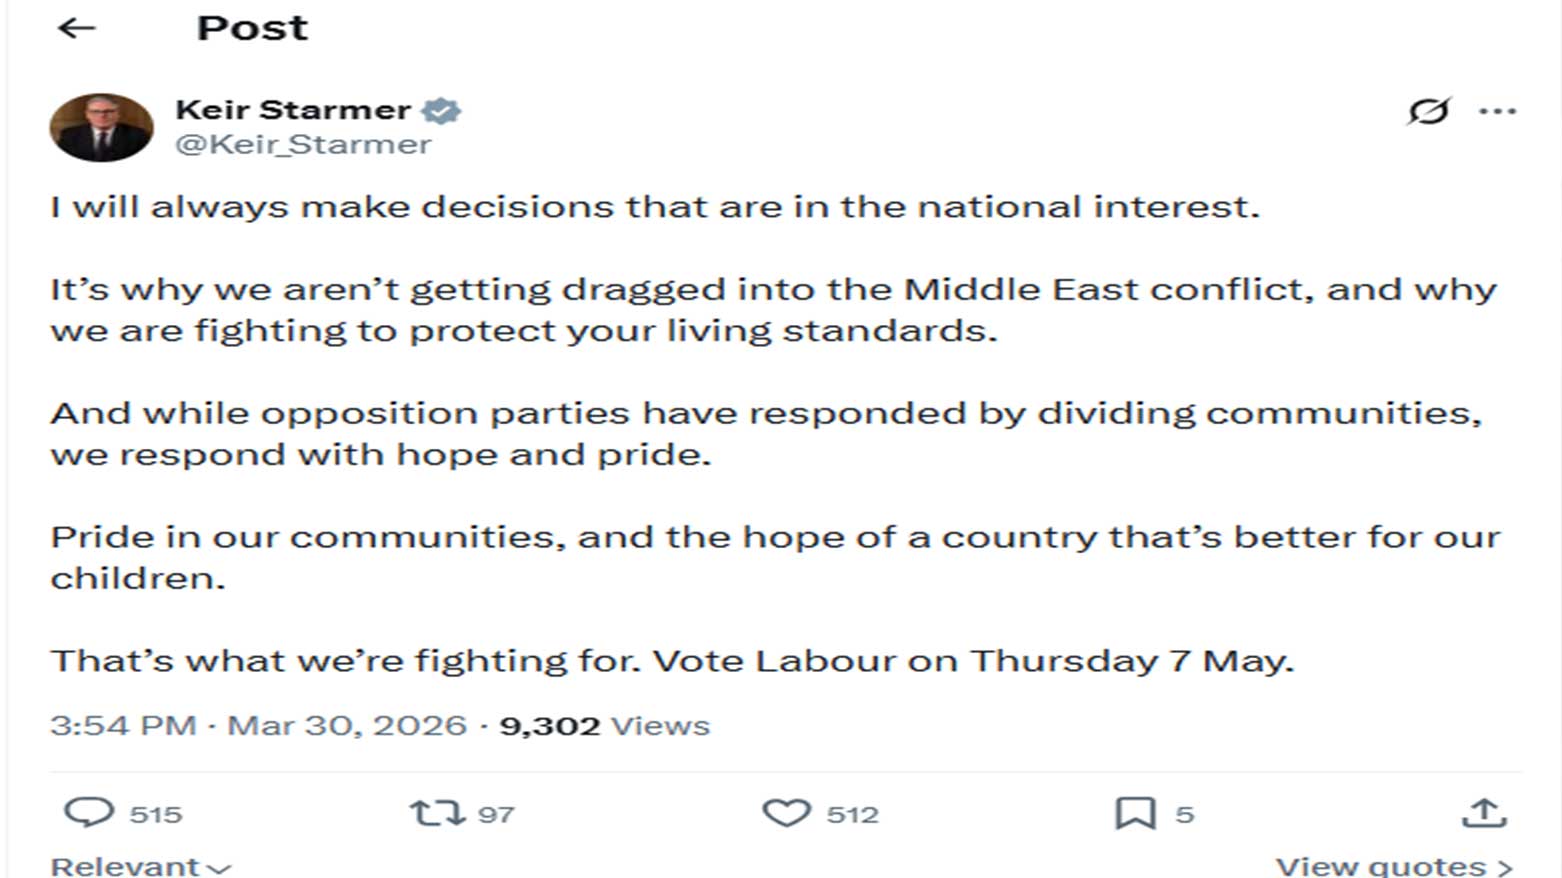Click the 97 reposts count
1562x878 pixels.
click(496, 814)
